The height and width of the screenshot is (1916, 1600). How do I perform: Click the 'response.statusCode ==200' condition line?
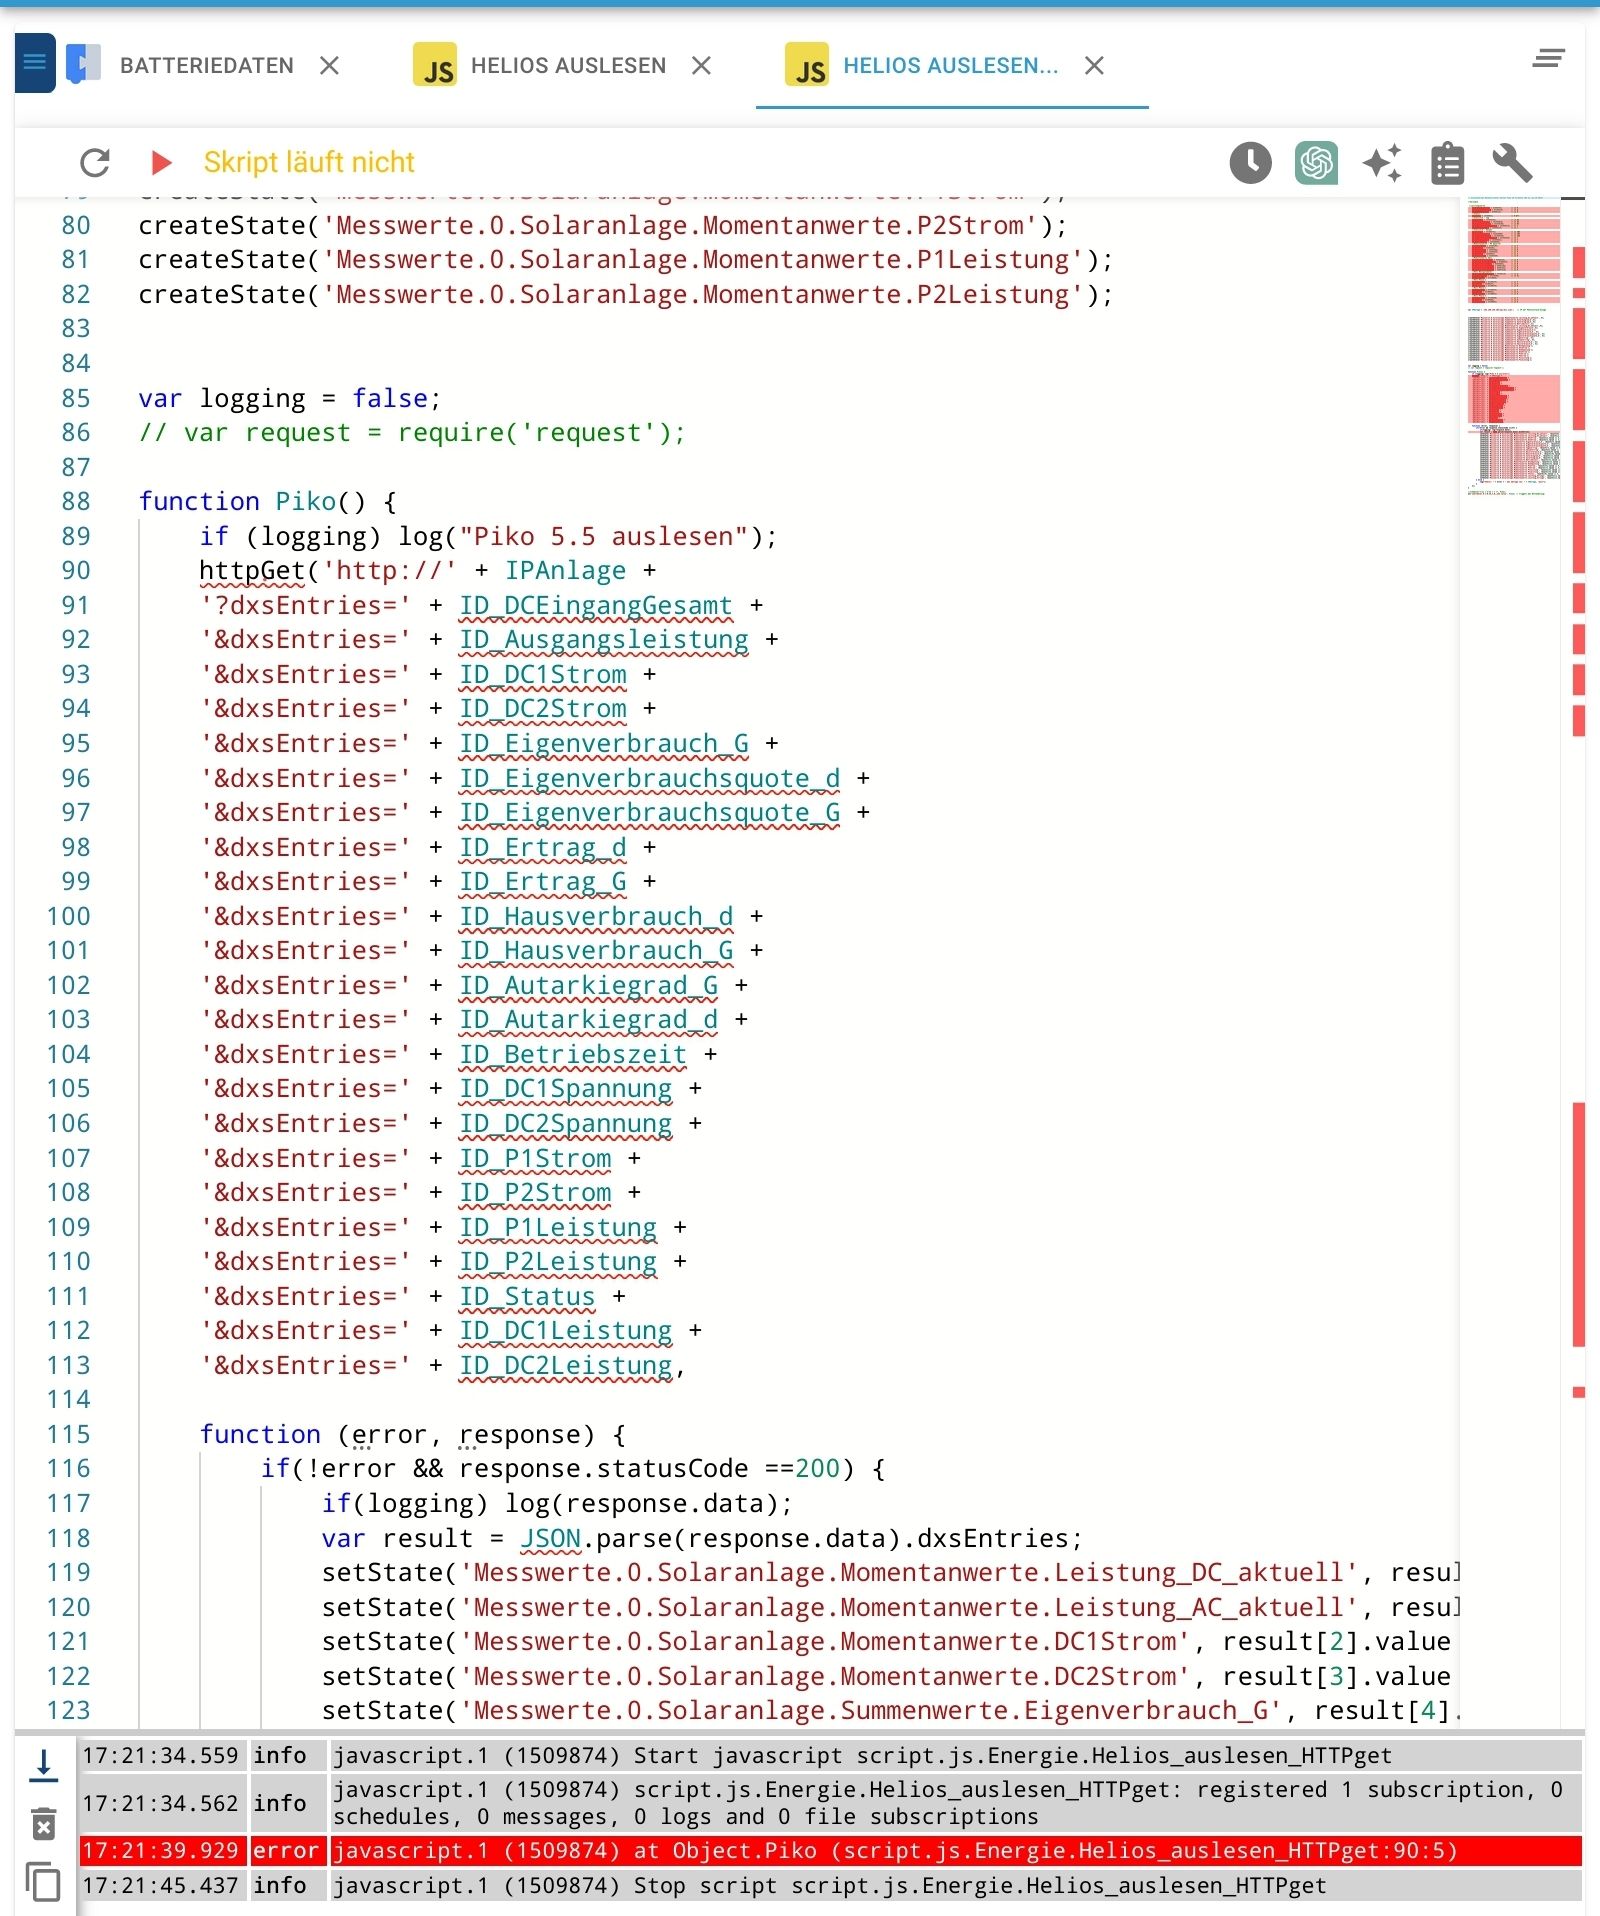tap(573, 1469)
